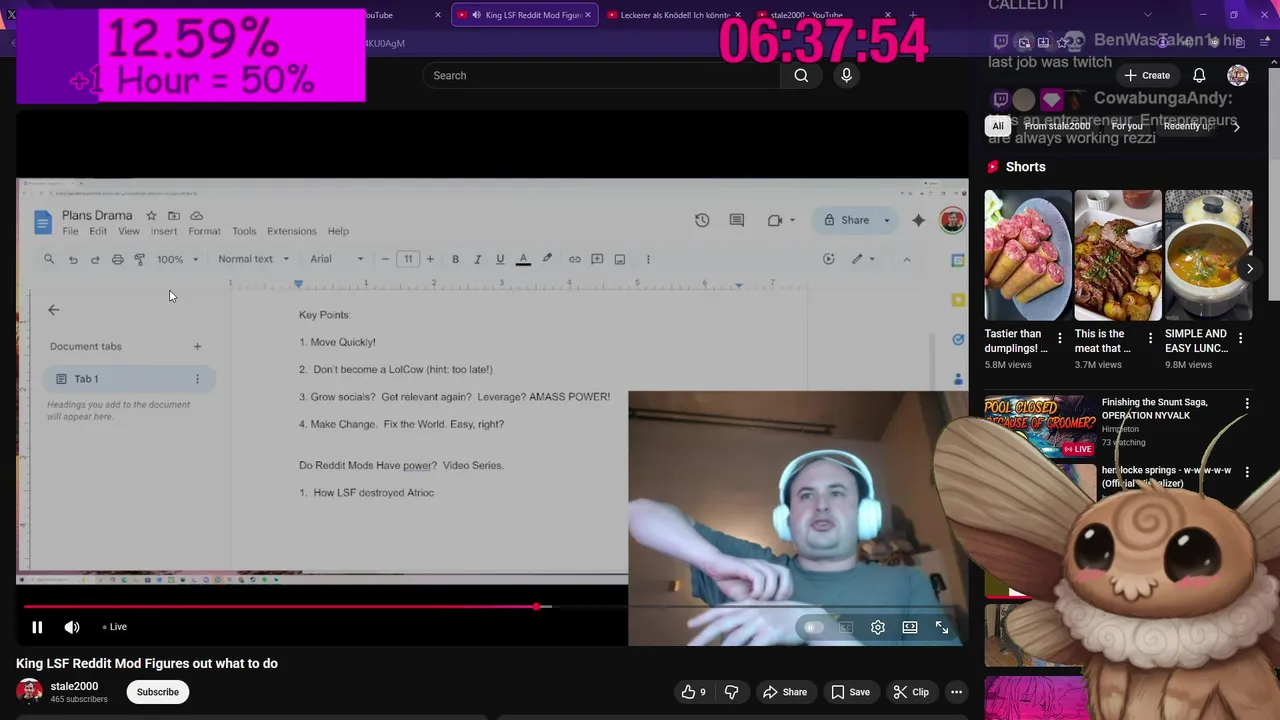Toggle Italic formatting in Docs toolbar
This screenshot has width=1280, height=720.
[478, 259]
